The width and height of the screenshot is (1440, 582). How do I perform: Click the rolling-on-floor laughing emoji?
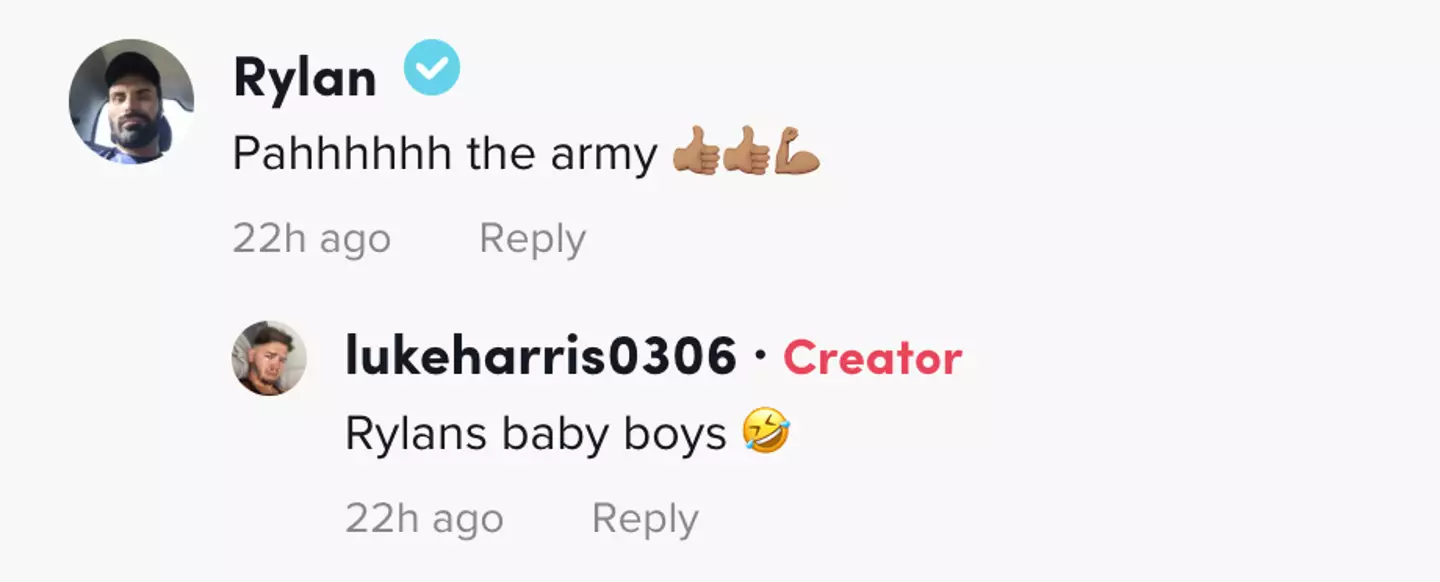[x=766, y=433]
